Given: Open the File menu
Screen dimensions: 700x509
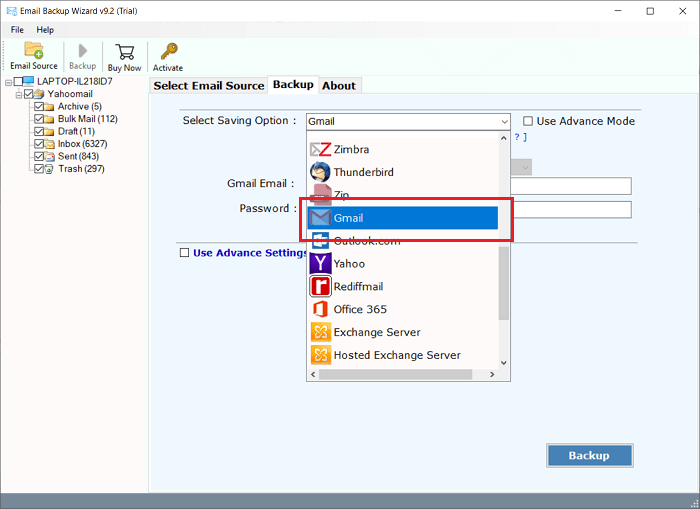Looking at the screenshot, I should [17, 30].
